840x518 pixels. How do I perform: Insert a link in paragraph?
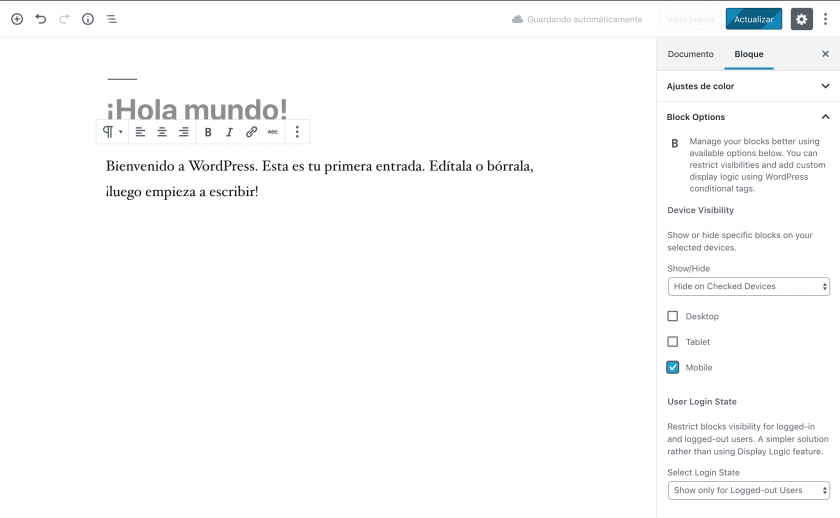[251, 132]
